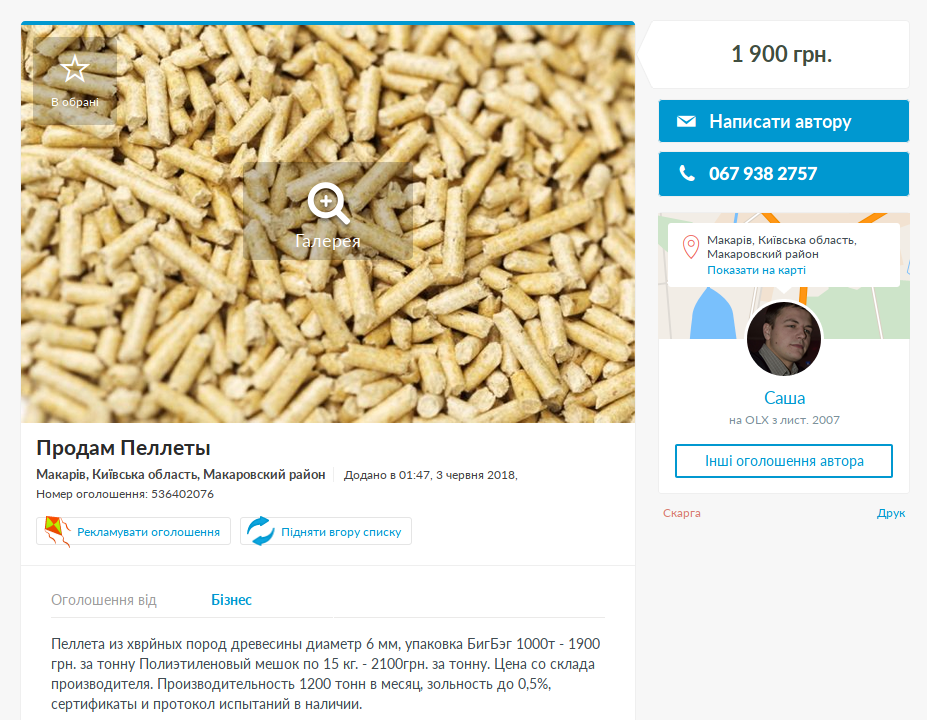The height and width of the screenshot is (720, 927).
Task: Print the listing via Друк link
Action: (x=891, y=513)
